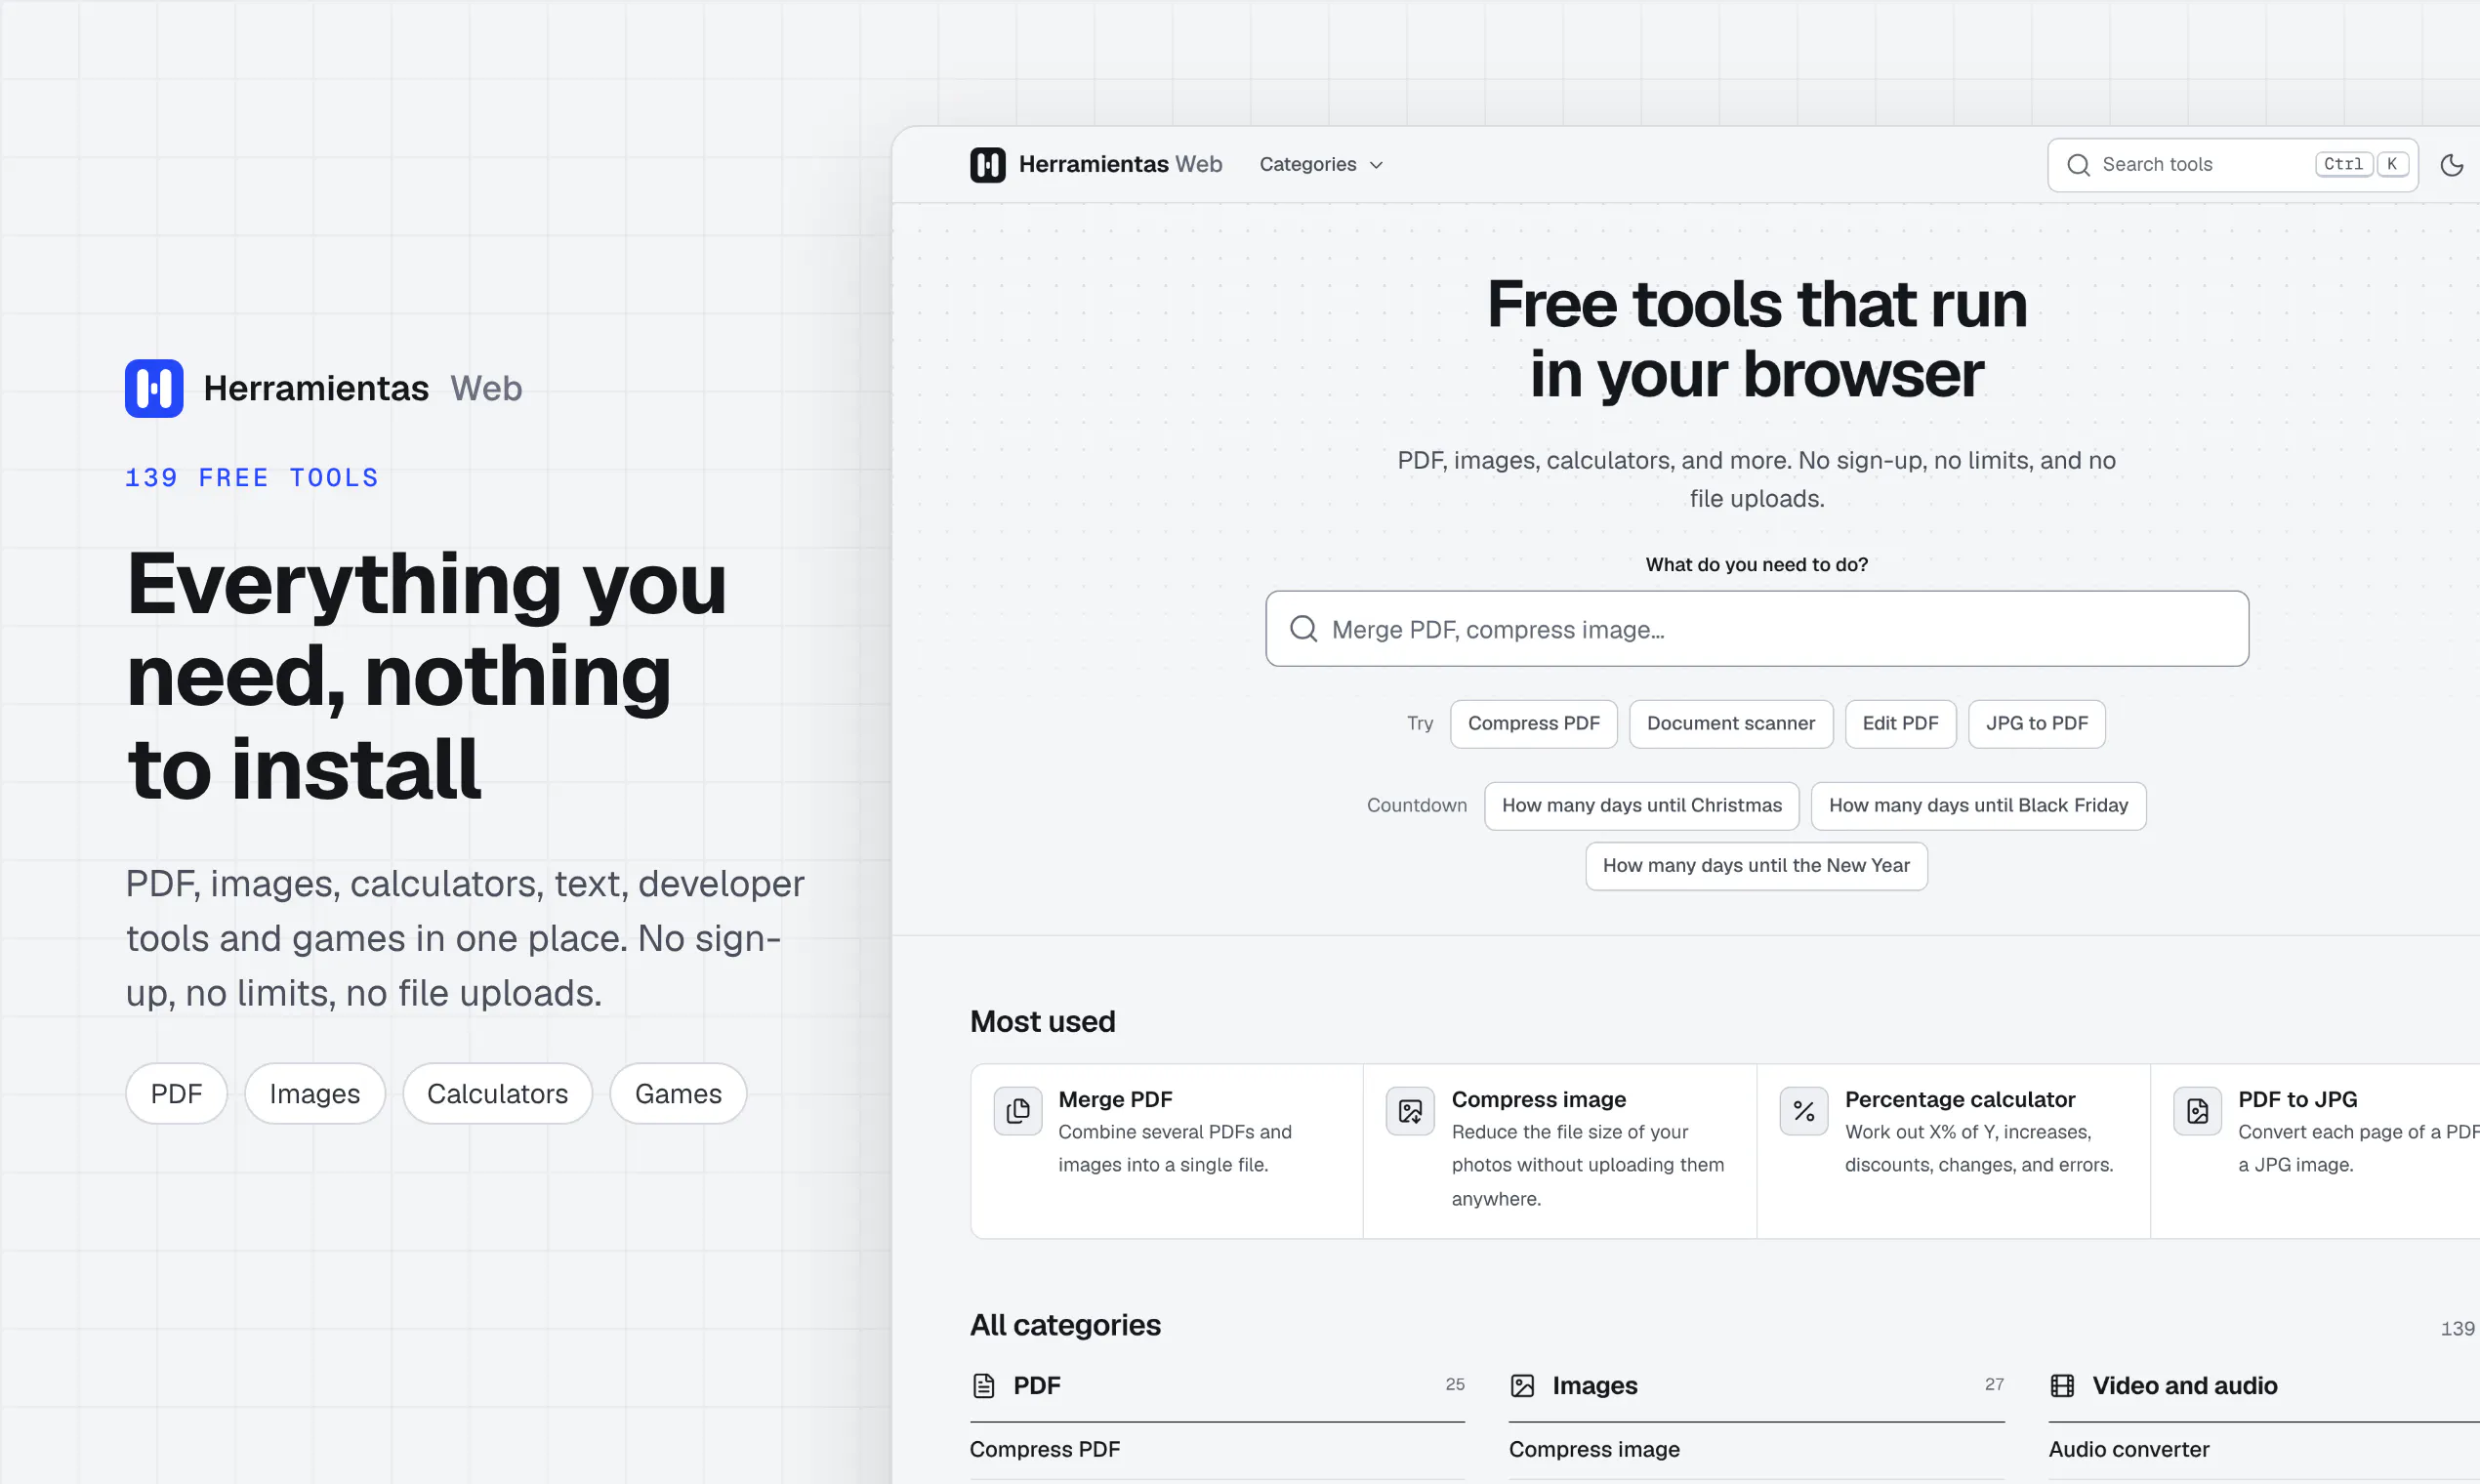The width and height of the screenshot is (2480, 1484).
Task: Click the All categories heading
Action: click(x=1065, y=1325)
